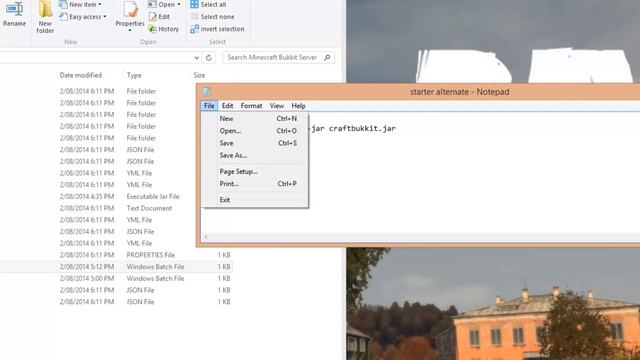The height and width of the screenshot is (360, 640).
Task: Click the Search Minecraft Bukkit Server field
Action: (279, 58)
